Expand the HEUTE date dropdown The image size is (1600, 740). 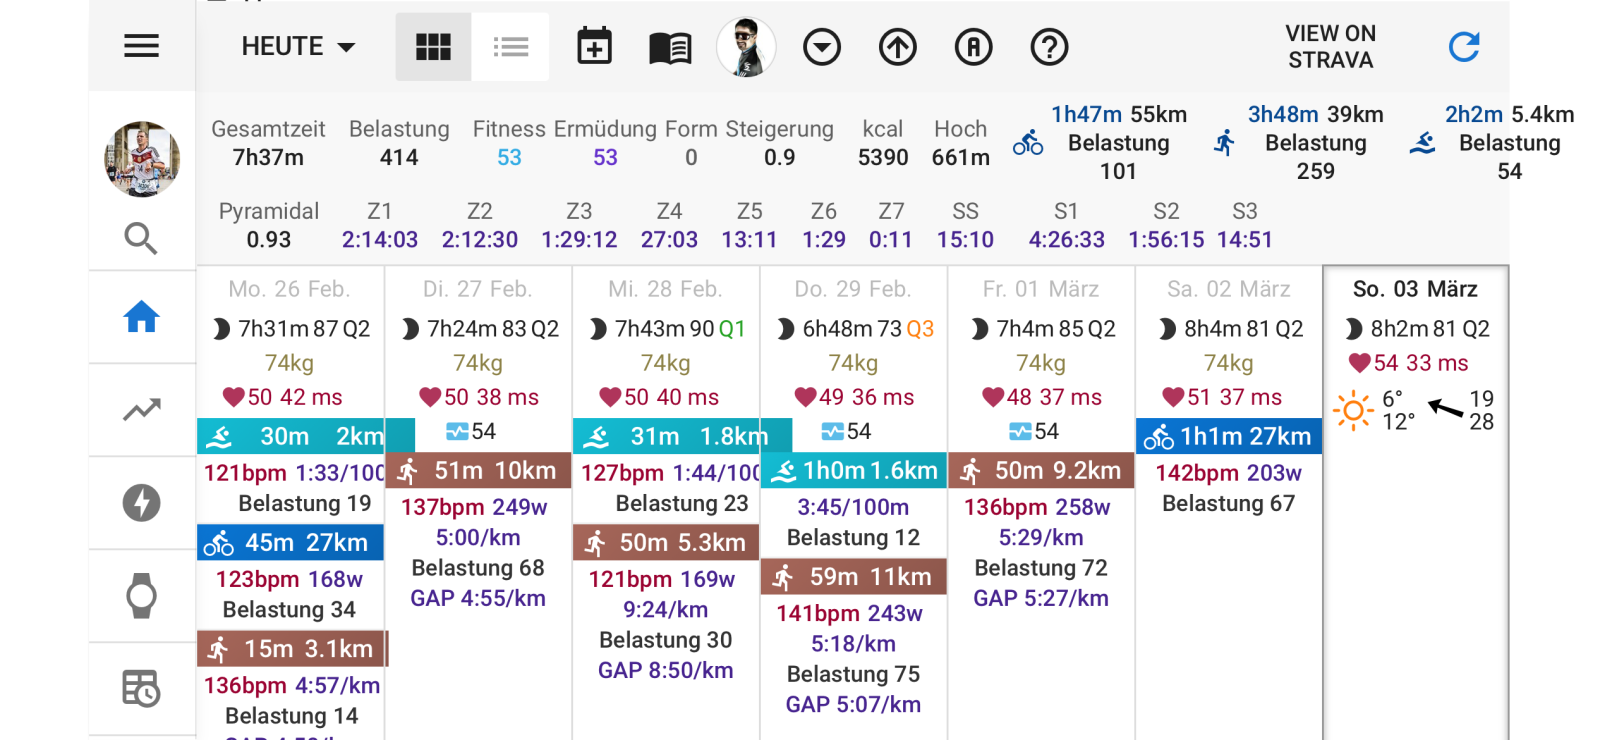[298, 47]
